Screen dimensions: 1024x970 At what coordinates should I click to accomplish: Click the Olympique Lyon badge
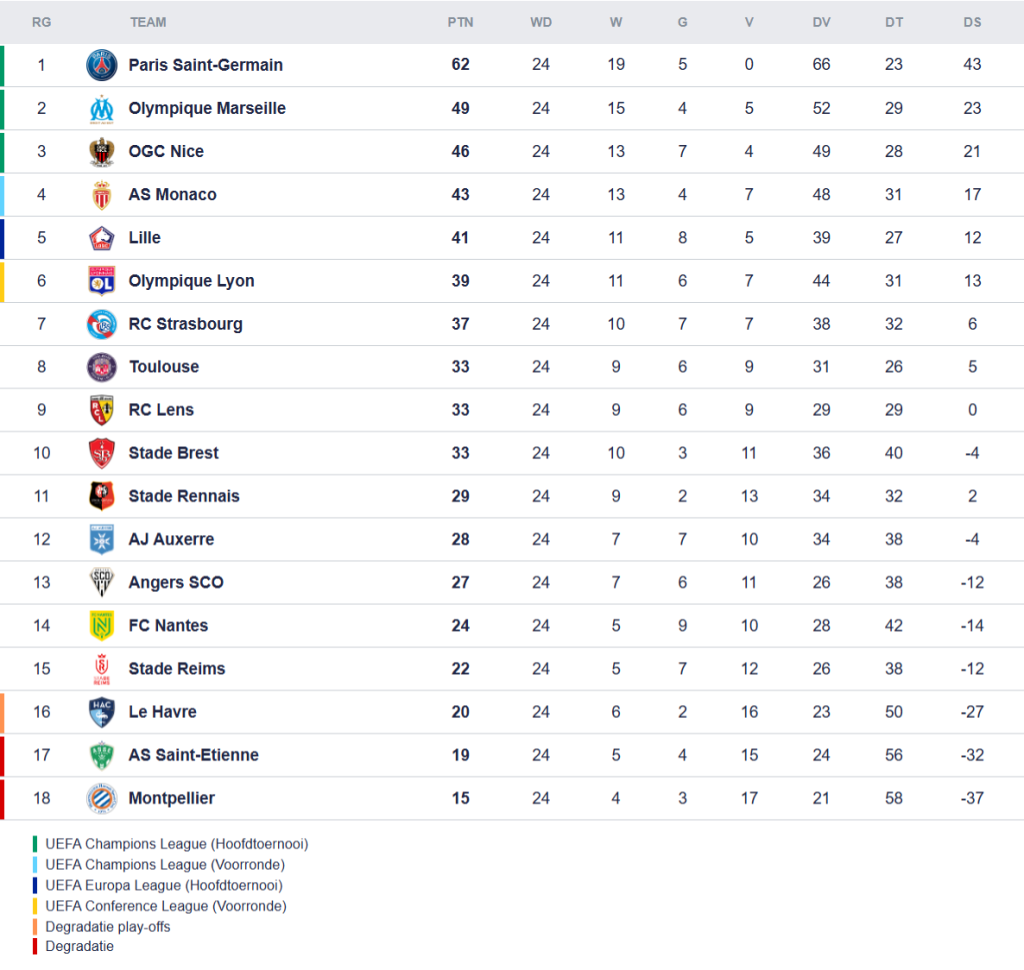[x=101, y=281]
